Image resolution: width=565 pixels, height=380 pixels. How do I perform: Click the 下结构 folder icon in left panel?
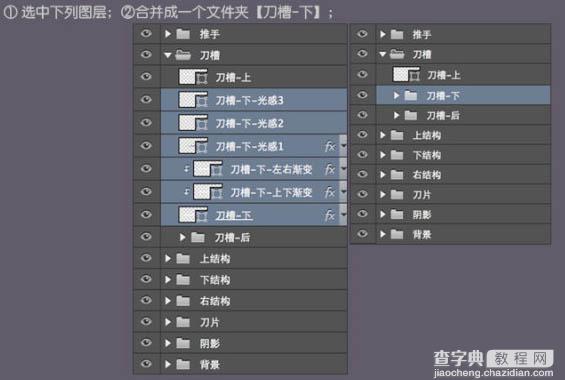pos(183,280)
